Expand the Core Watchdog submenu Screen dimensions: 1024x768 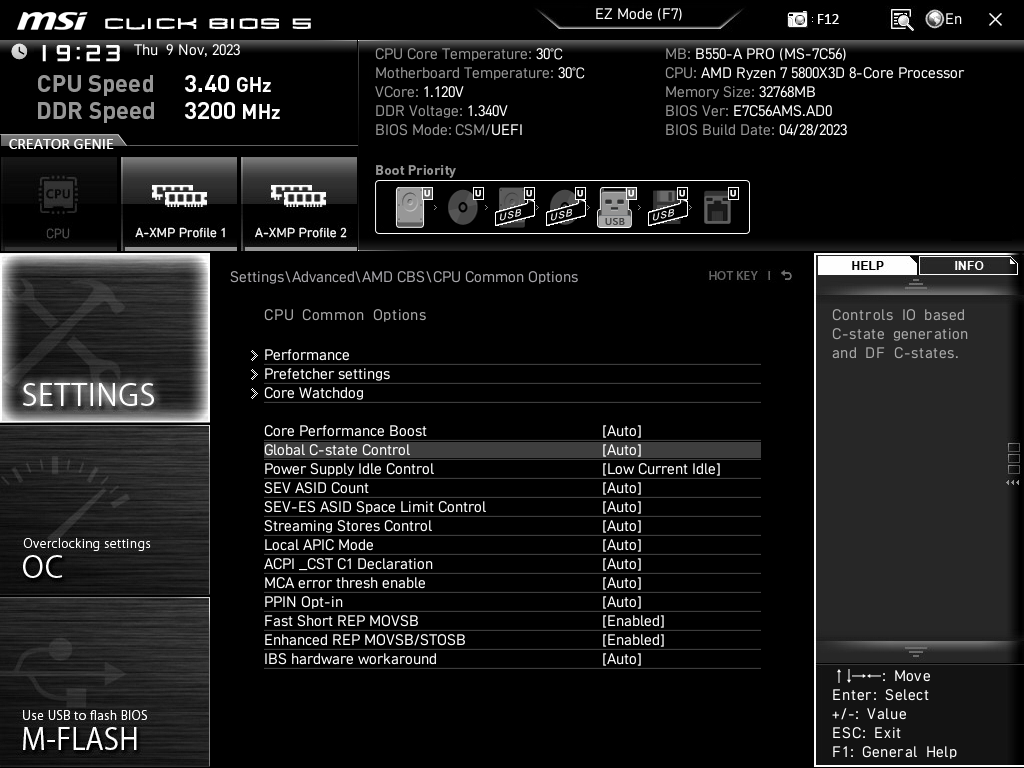[x=313, y=393]
